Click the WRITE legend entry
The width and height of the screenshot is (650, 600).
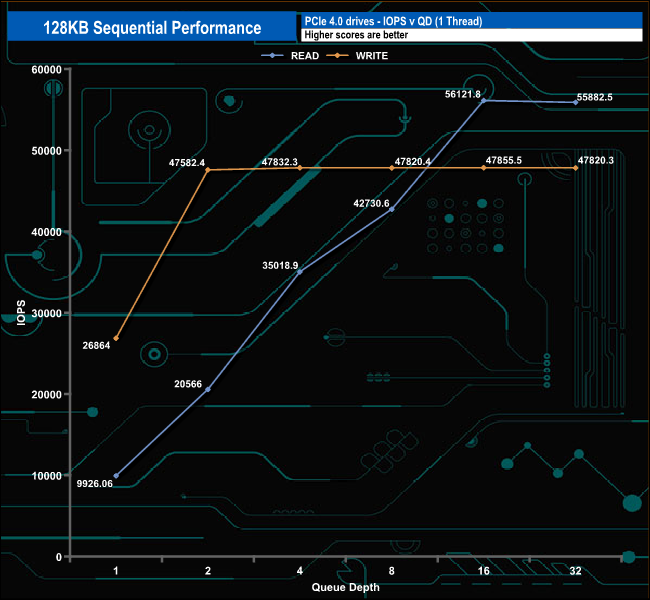357,56
